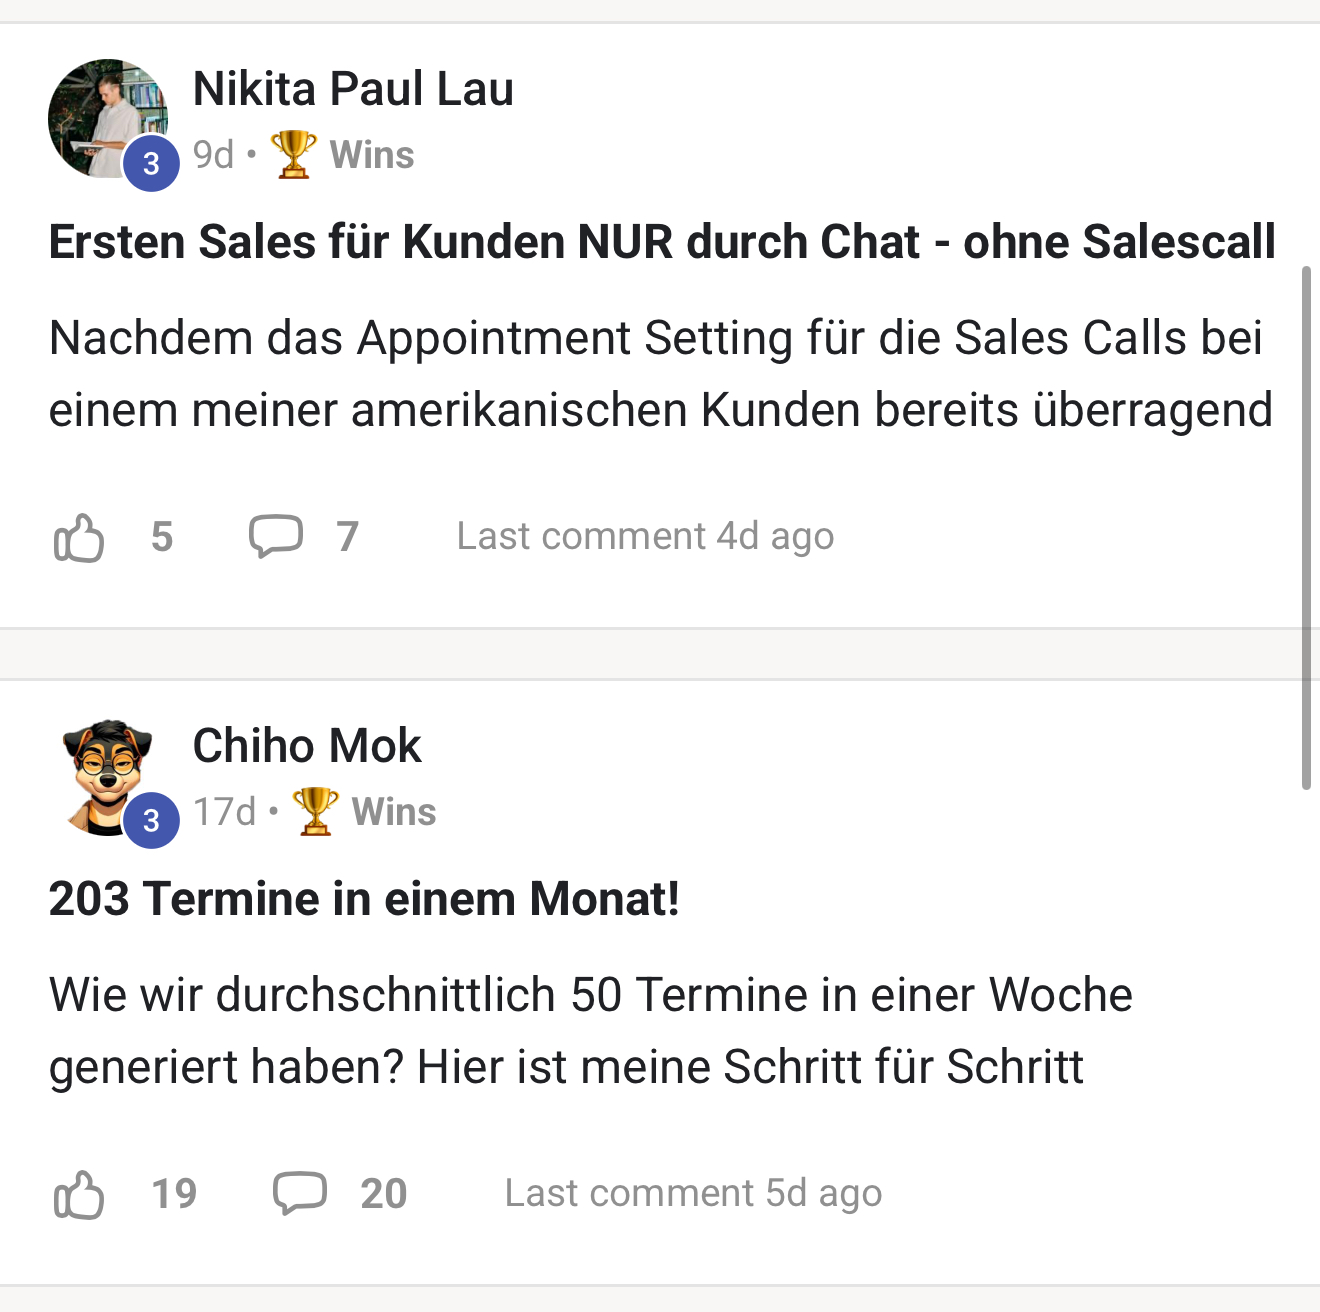This screenshot has width=1320, height=1312.
Task: Click level 3 badge on Chiho's avatar
Action: pos(151,820)
